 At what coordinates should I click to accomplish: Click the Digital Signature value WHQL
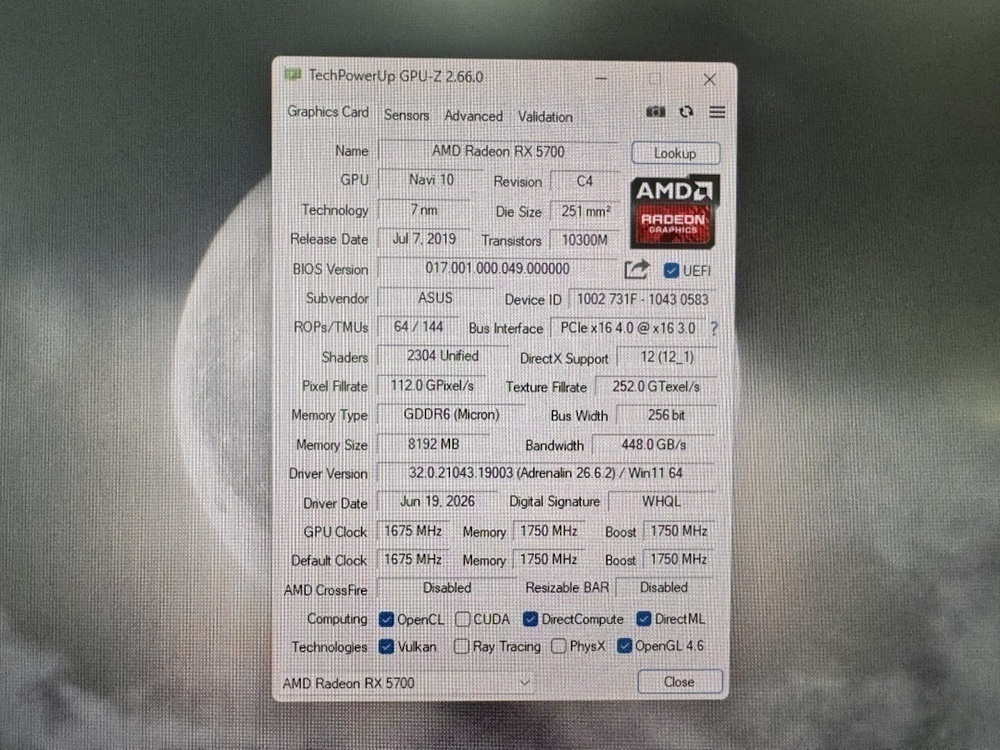[661, 501]
